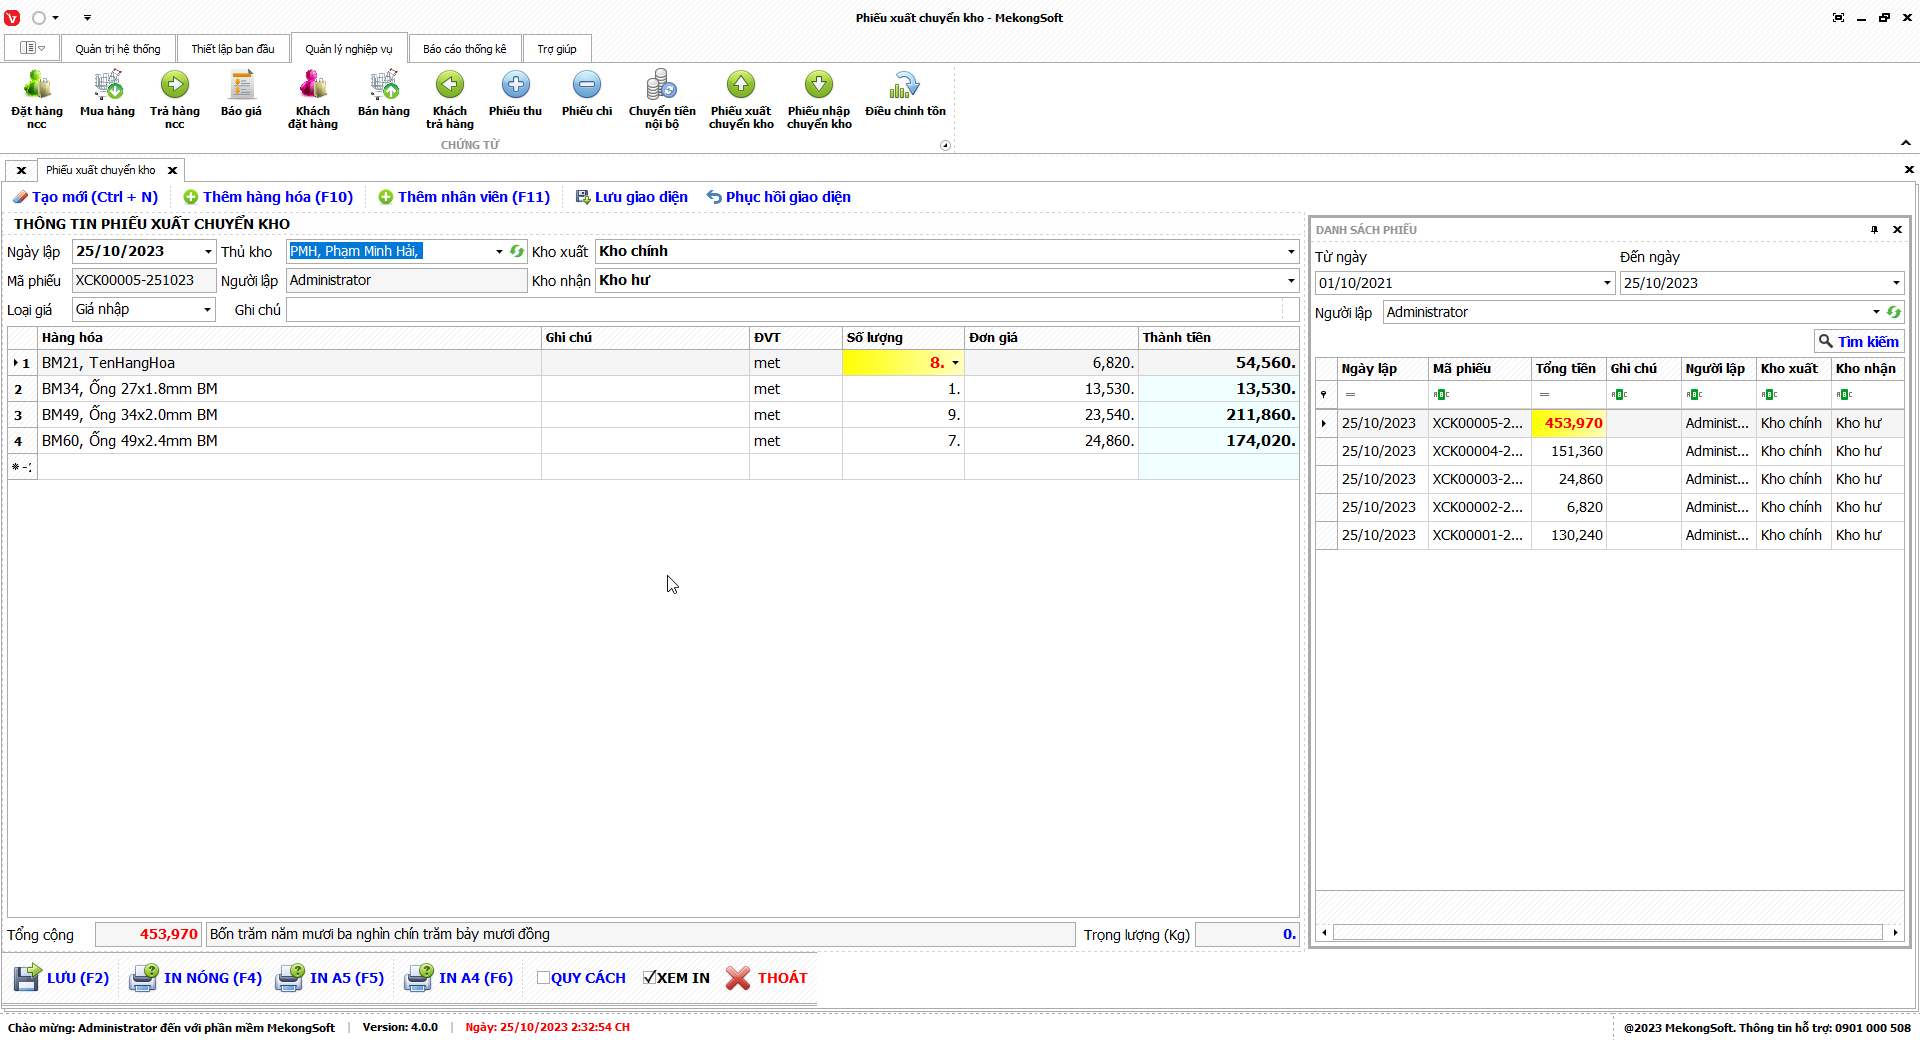Click the LƯU (F2) save button
1920x1040 pixels.
coord(62,978)
